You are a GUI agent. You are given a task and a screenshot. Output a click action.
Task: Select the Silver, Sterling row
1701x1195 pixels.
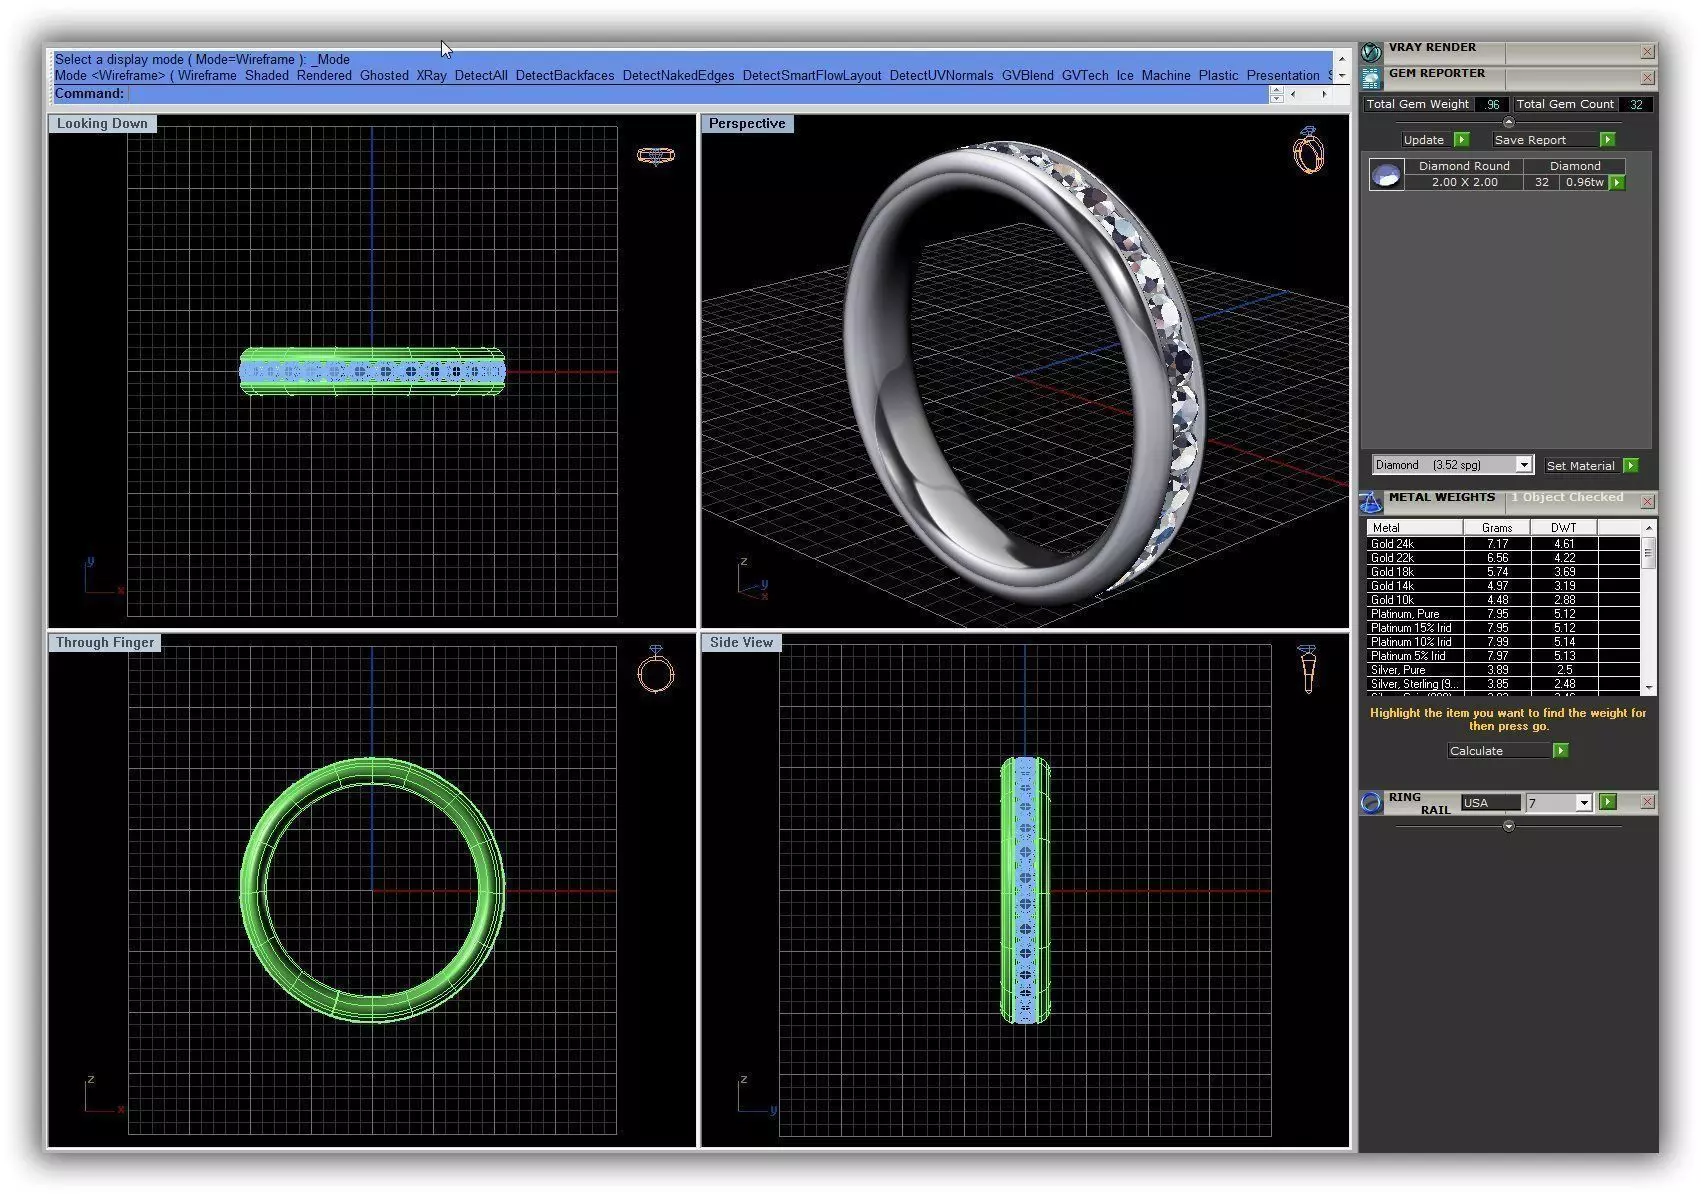coord(1503,684)
